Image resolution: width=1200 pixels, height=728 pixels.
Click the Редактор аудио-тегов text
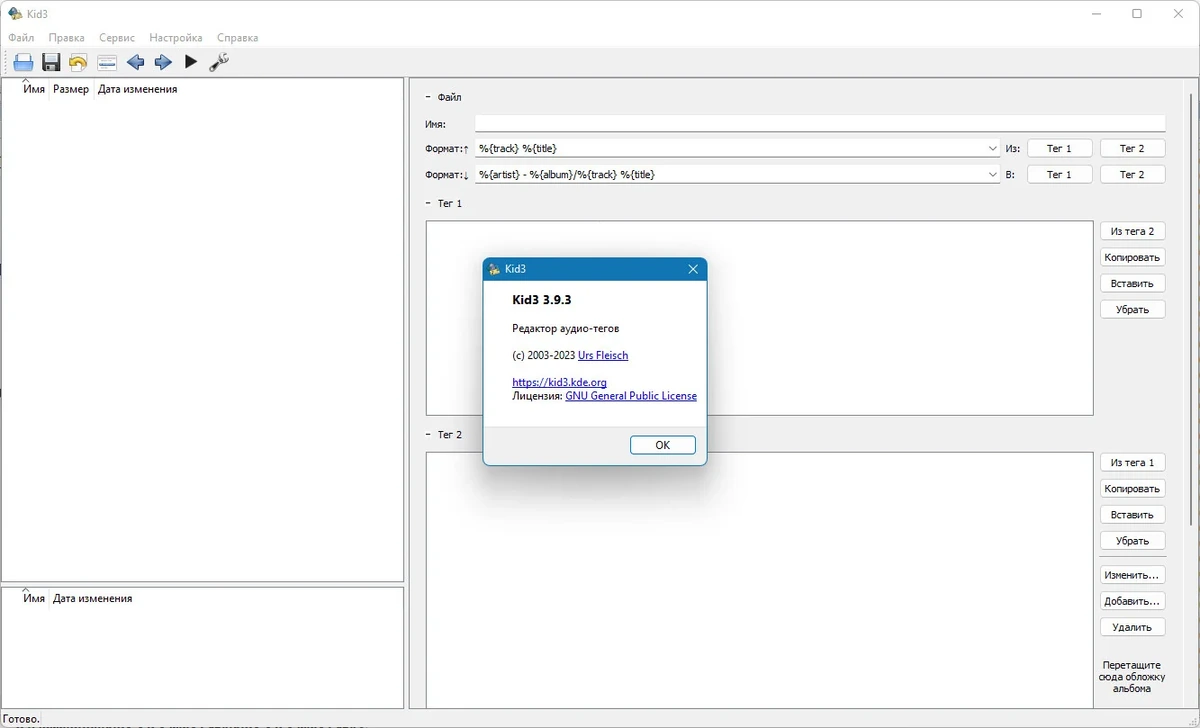tap(566, 328)
